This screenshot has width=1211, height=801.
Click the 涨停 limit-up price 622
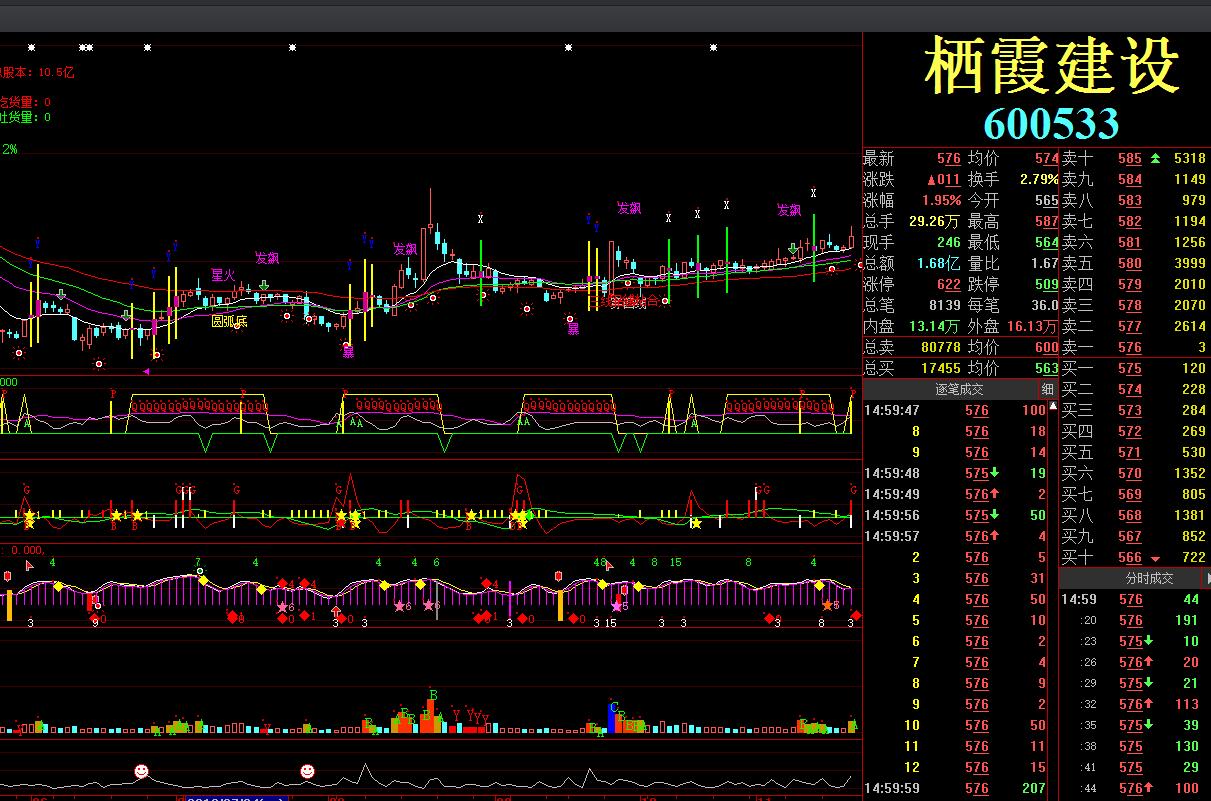tap(949, 284)
